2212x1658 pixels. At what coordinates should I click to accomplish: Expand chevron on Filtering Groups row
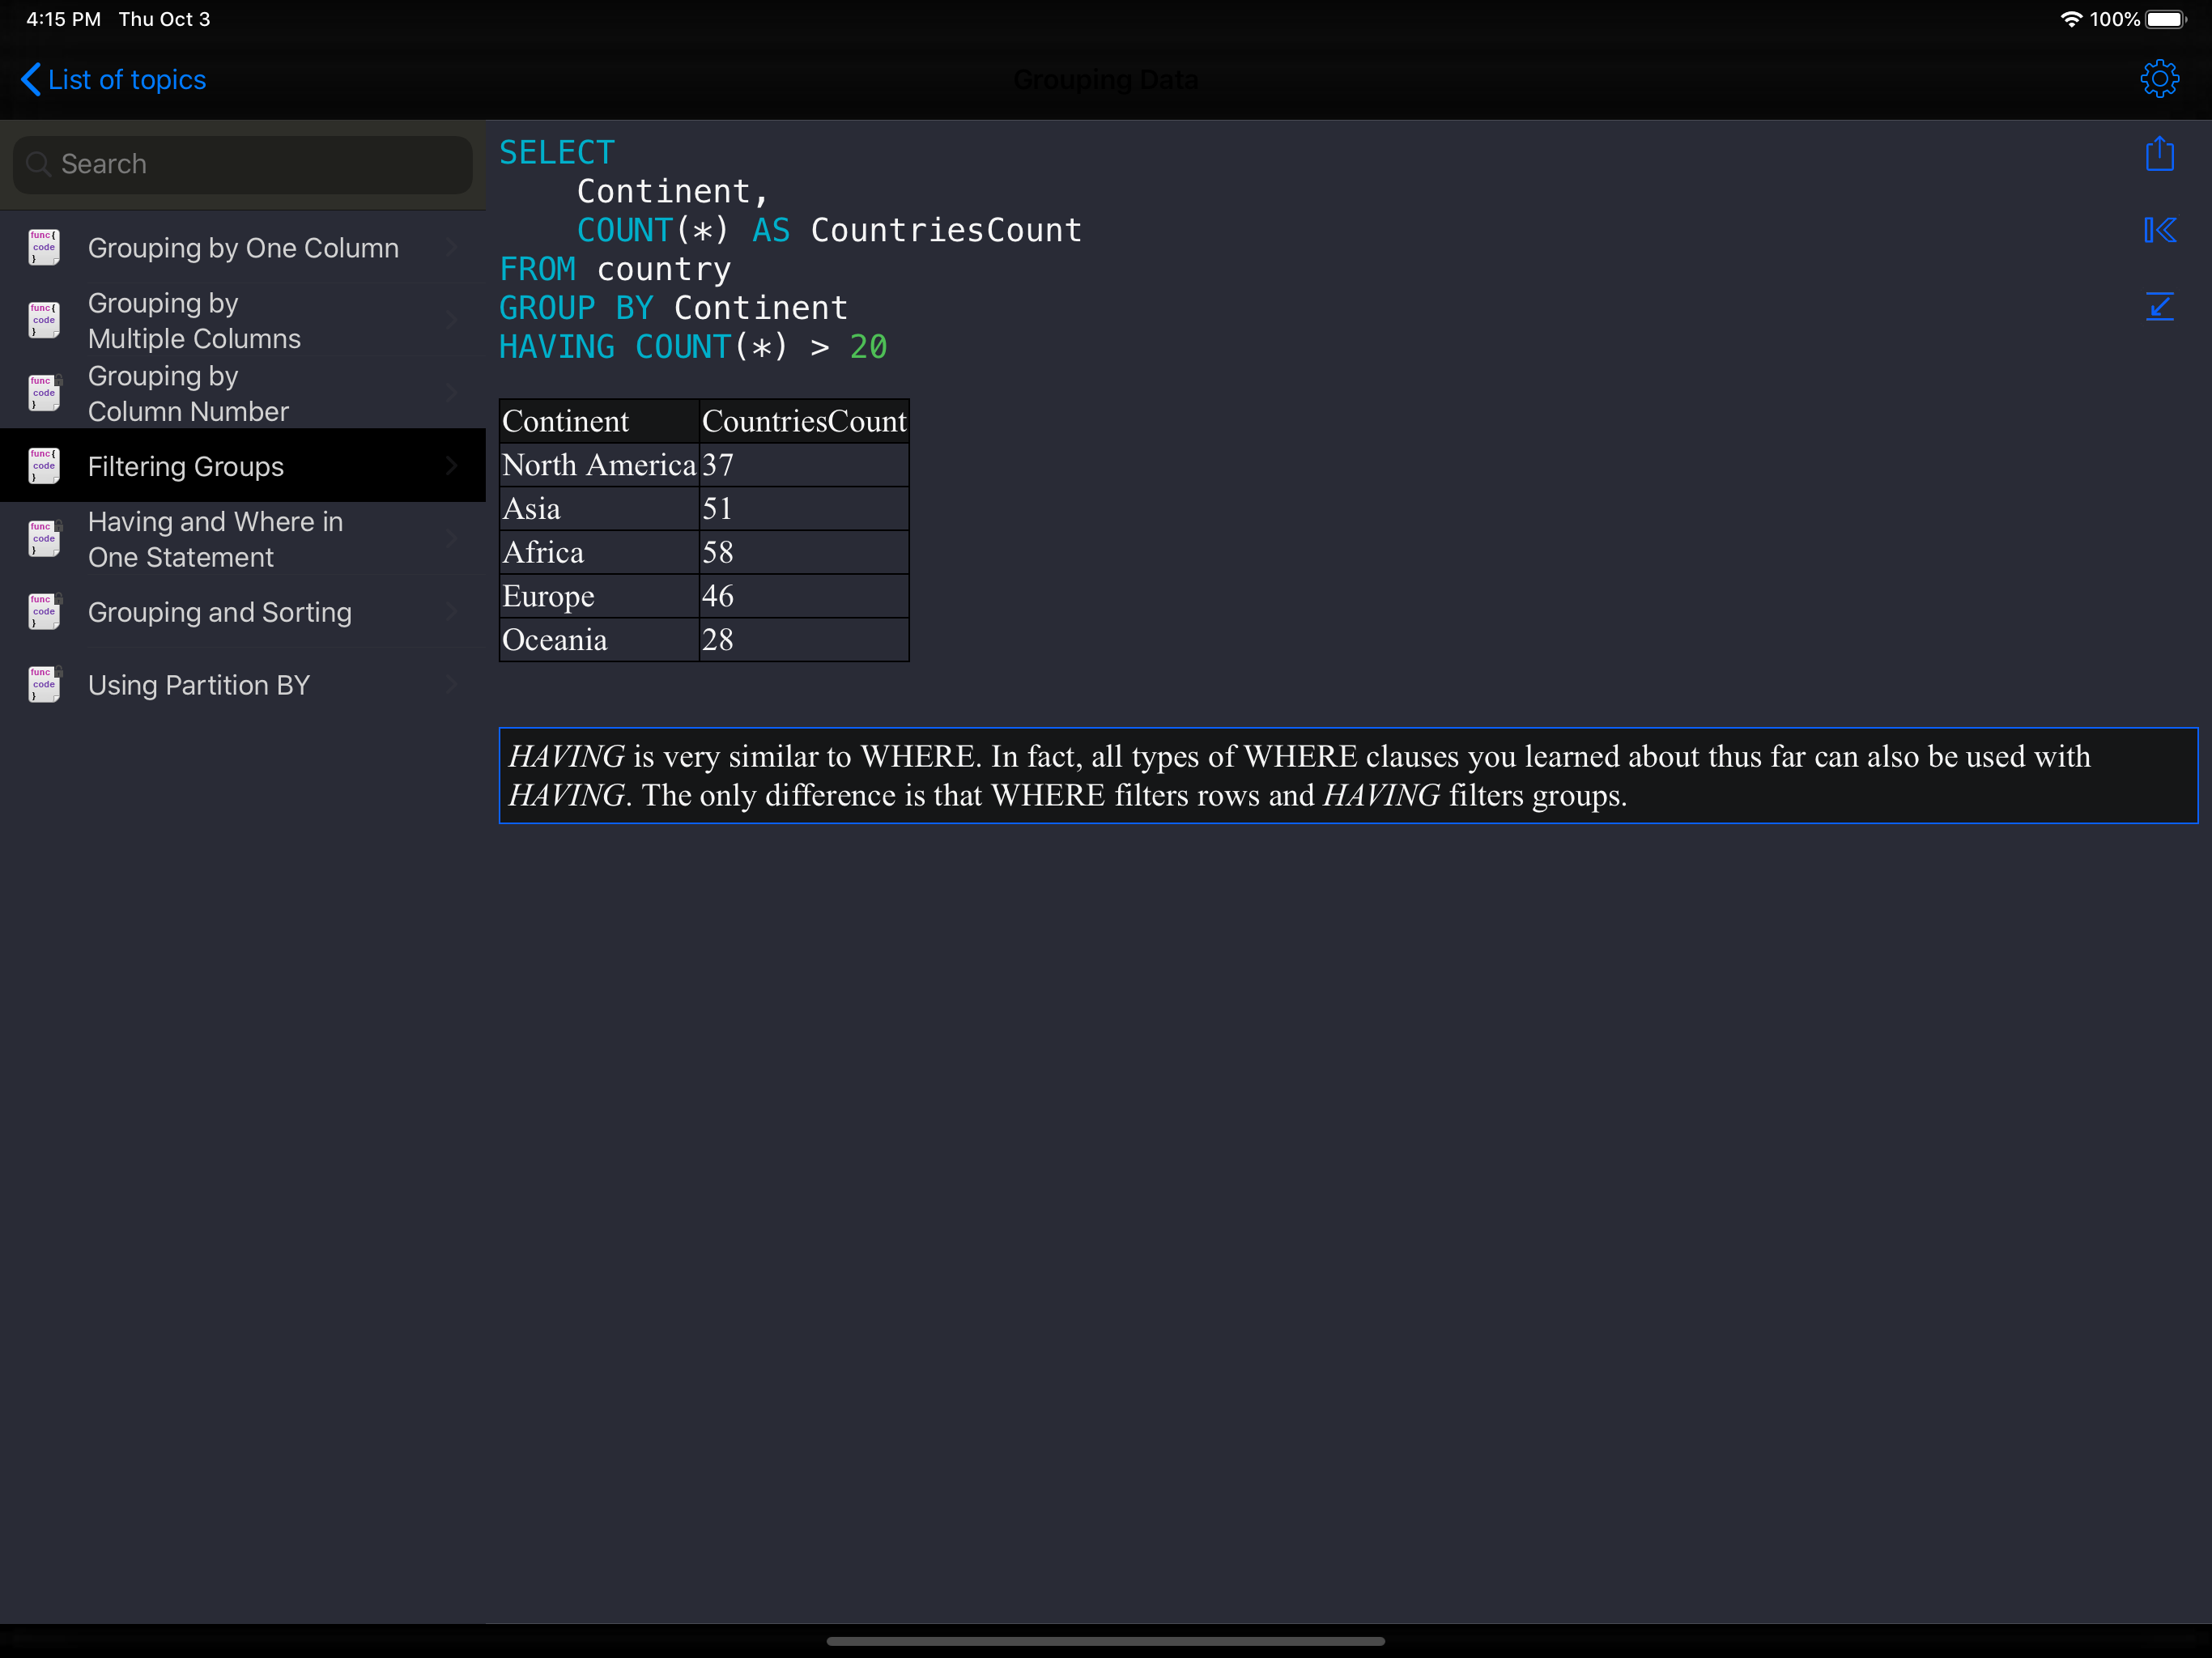(x=452, y=466)
